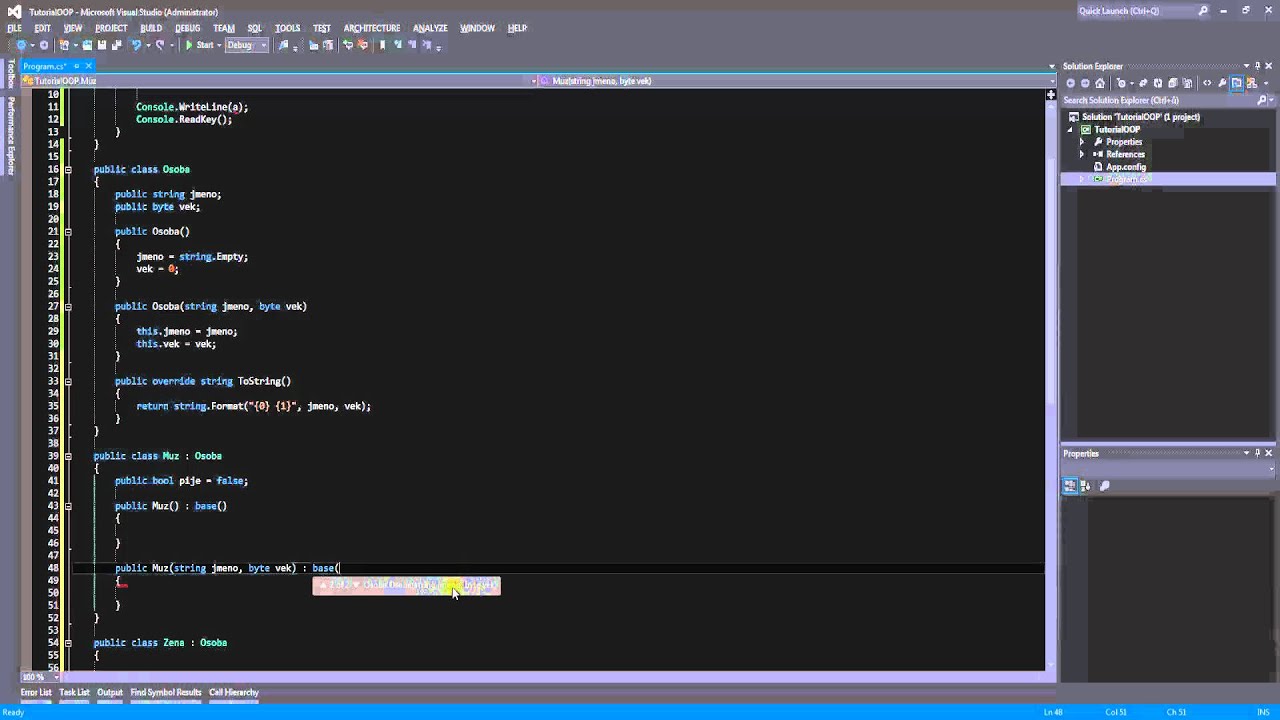Open the ARCHITECTURE menu
The image size is (1280, 720).
click(371, 28)
